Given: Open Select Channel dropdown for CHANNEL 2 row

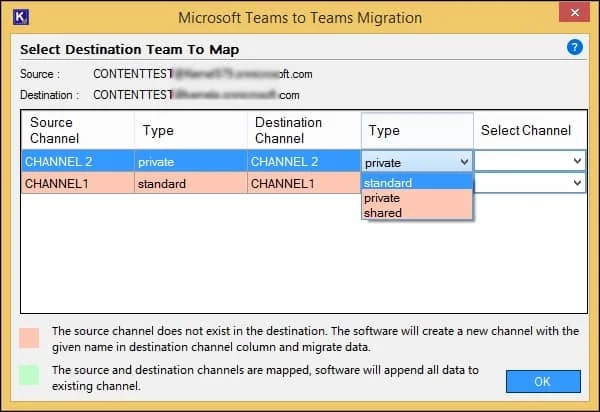Looking at the screenshot, I should click(x=530, y=161).
